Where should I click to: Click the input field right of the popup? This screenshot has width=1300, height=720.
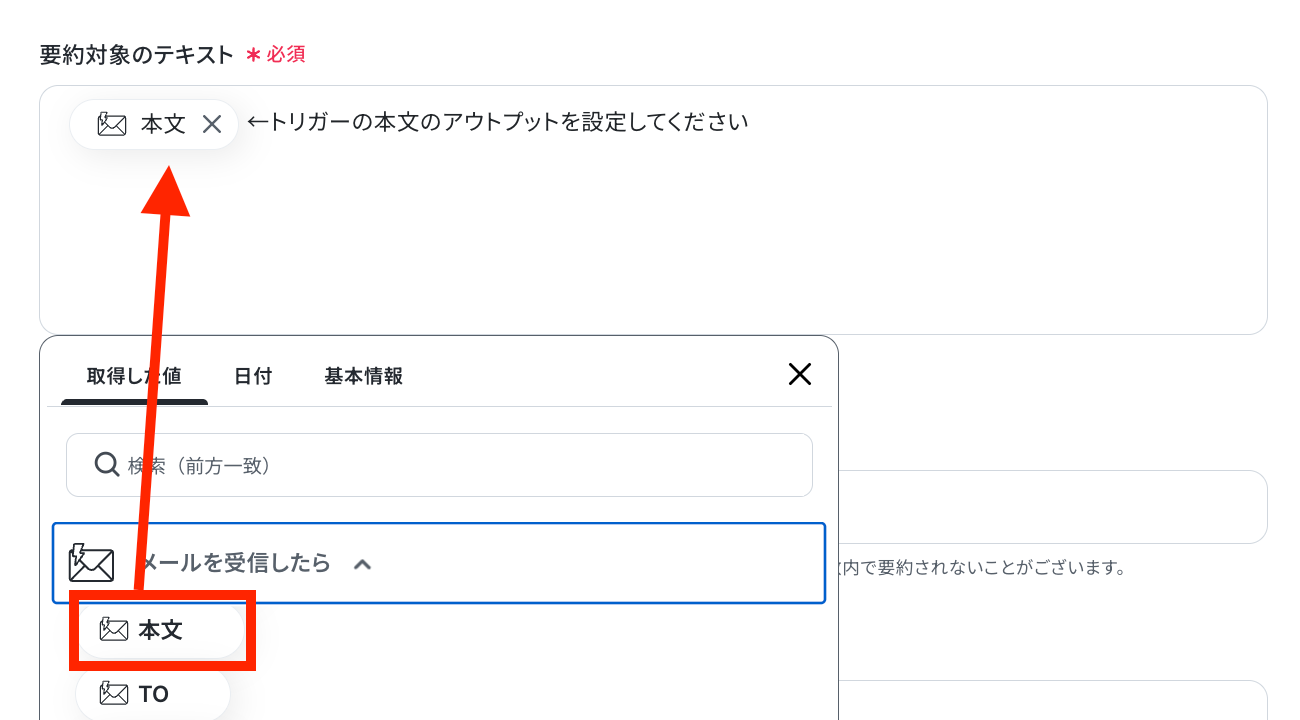pos(1052,507)
